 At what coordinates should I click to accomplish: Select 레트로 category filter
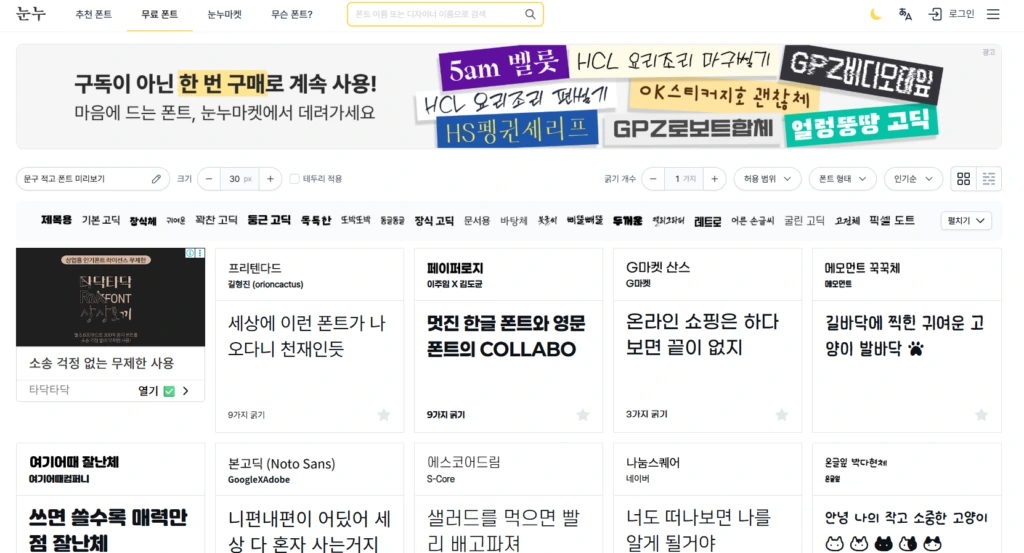[707, 221]
